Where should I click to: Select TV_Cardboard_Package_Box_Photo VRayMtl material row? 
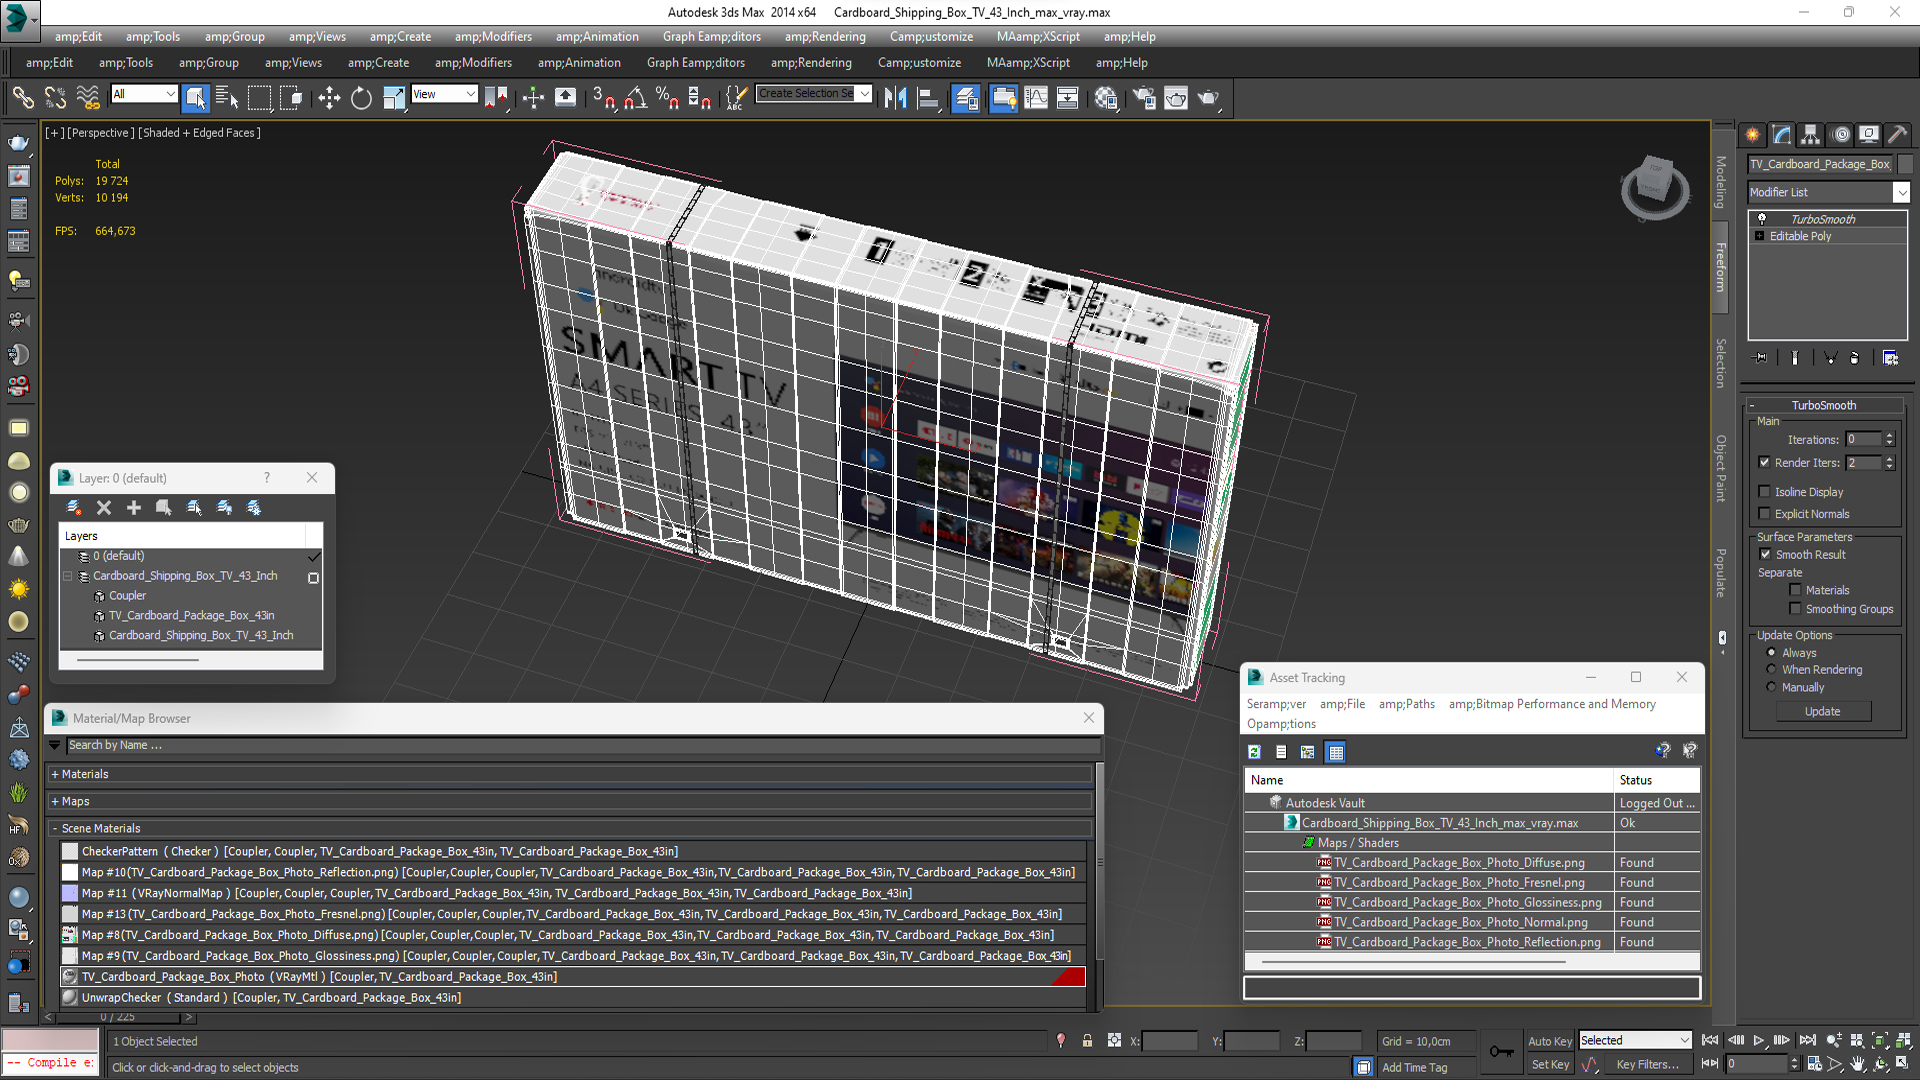(x=573, y=977)
